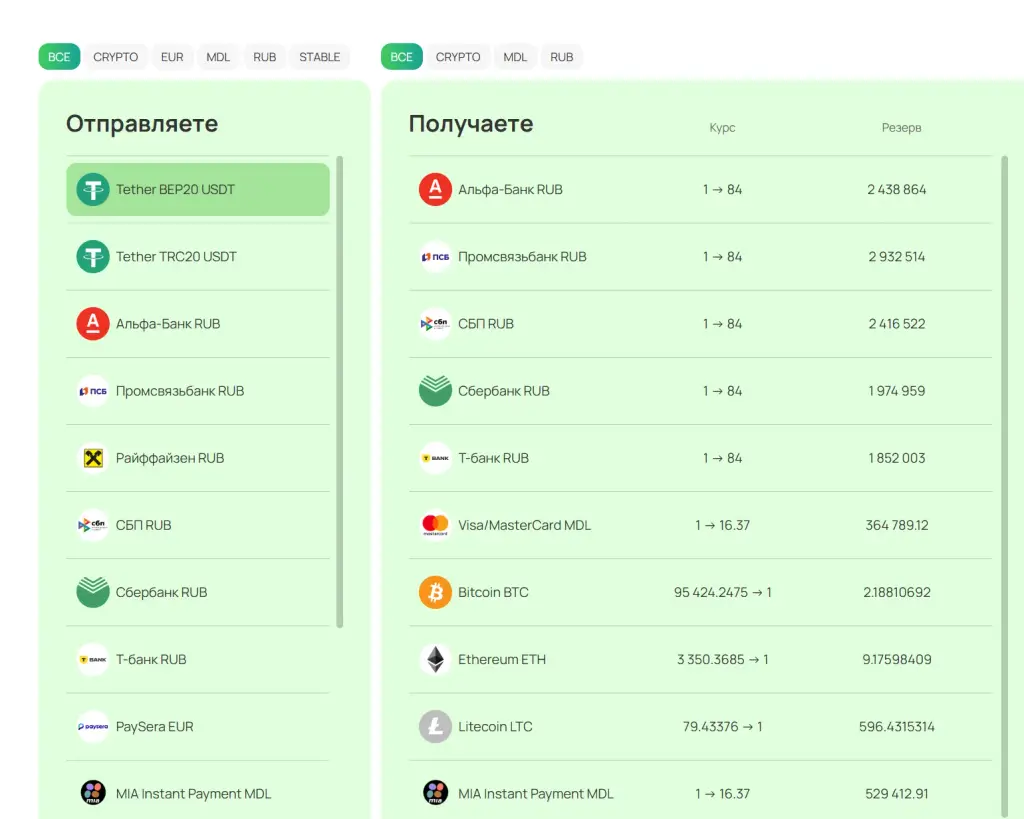
Task: Click Litecoin reserve 596.4315314
Action: coord(897,727)
